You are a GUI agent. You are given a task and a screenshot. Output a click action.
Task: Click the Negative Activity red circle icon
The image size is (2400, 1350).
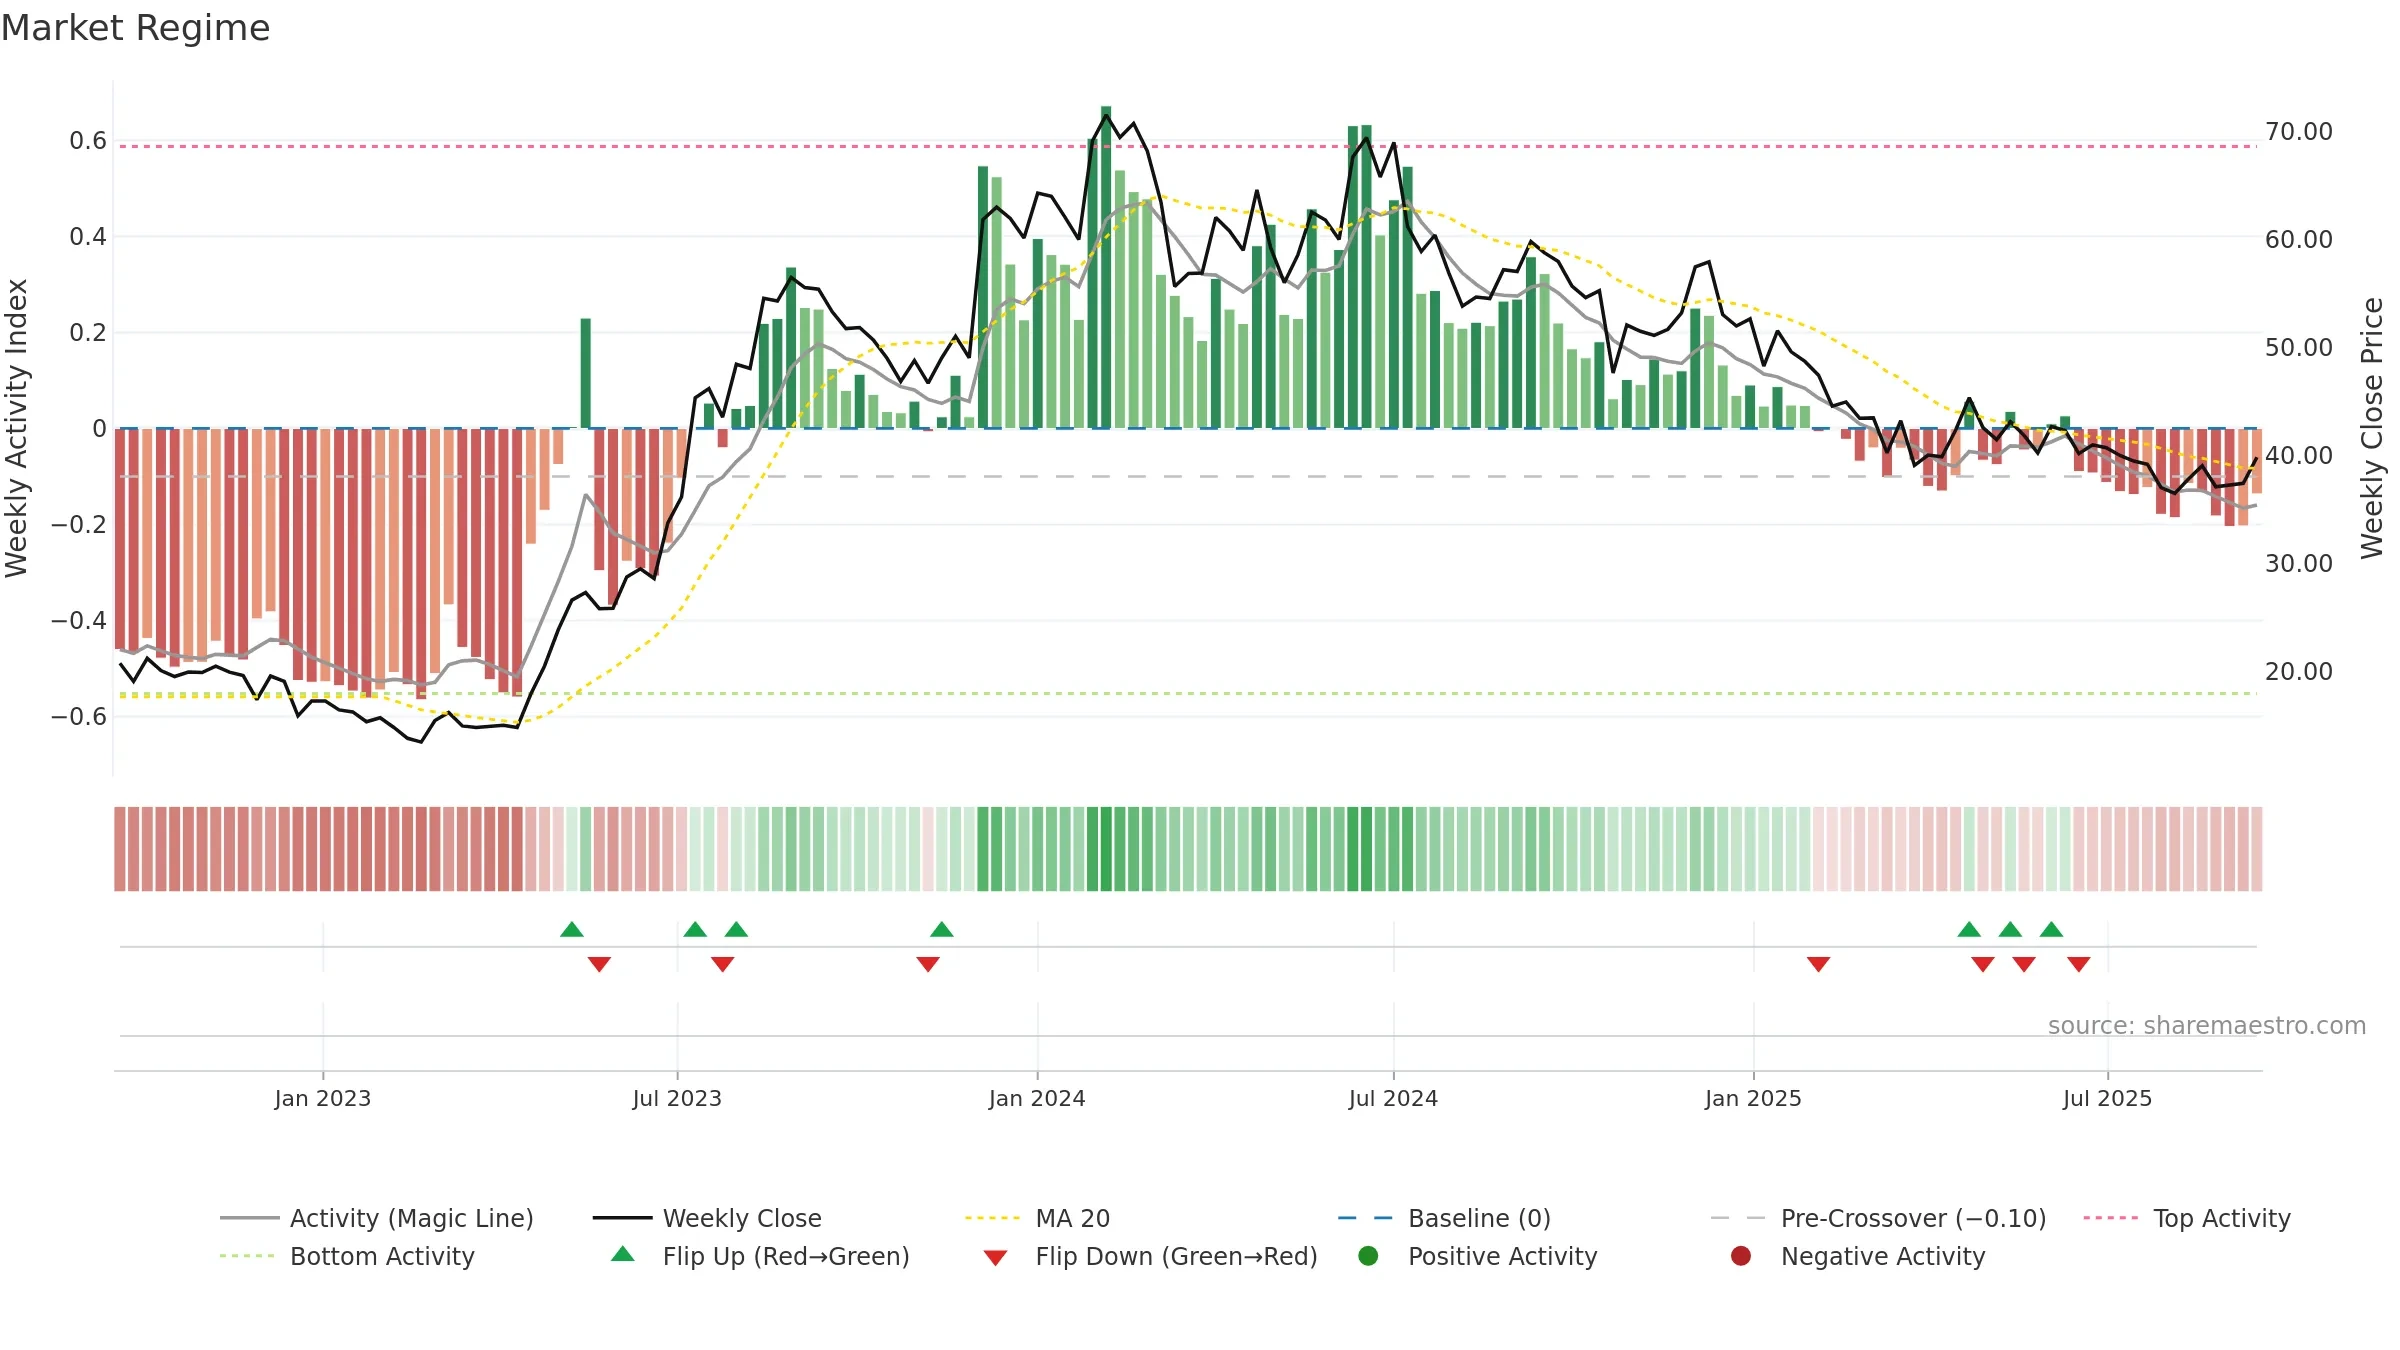coord(1741,1256)
